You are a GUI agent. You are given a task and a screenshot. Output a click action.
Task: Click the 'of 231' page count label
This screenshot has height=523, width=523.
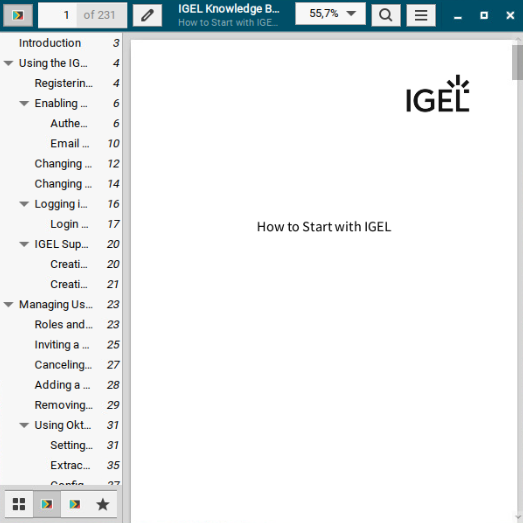click(99, 15)
